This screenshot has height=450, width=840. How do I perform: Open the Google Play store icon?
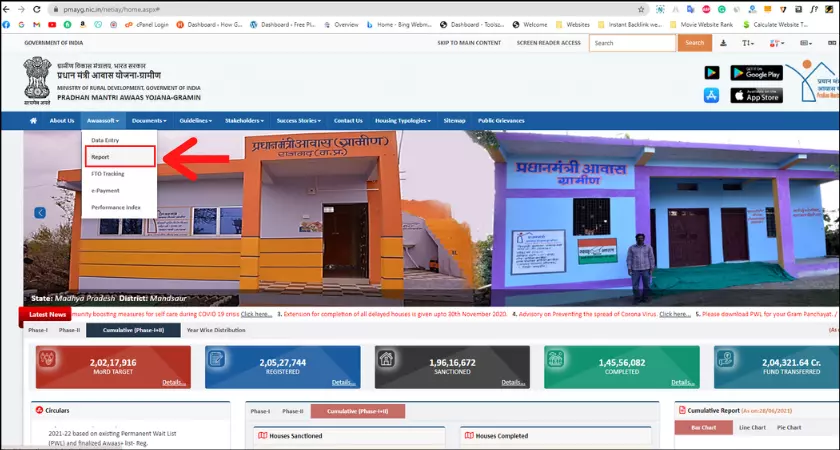click(711, 73)
